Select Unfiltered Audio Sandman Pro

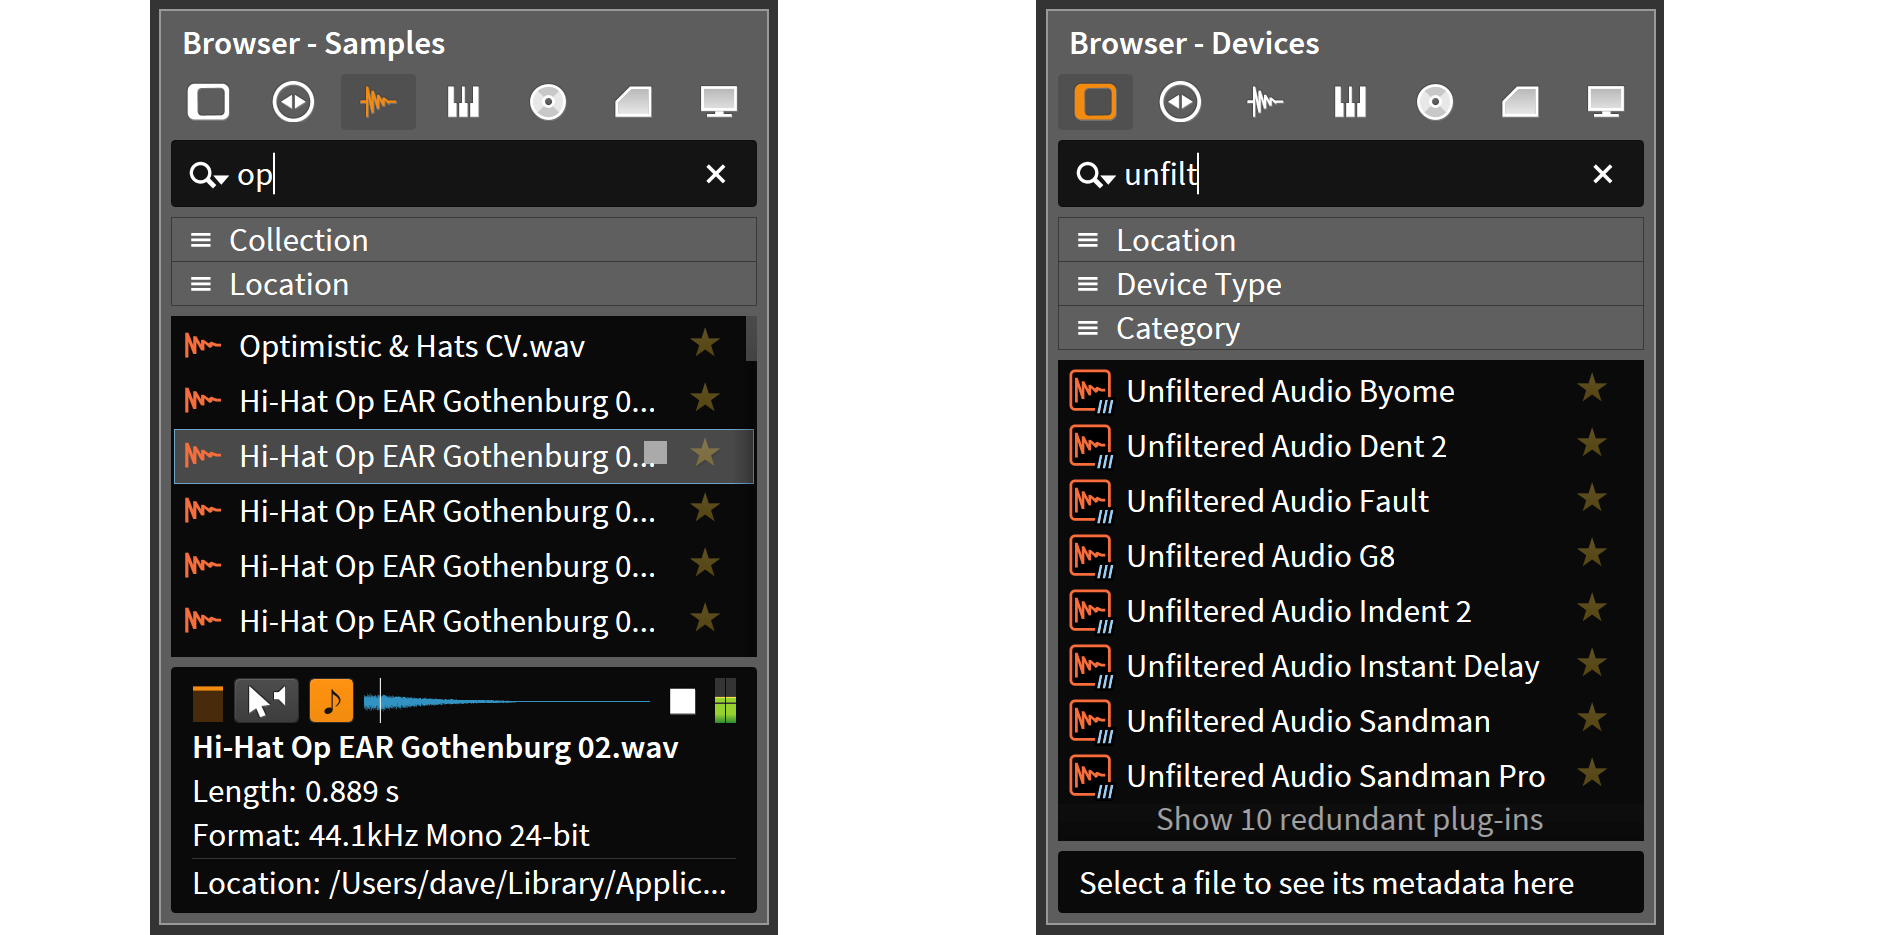click(1350, 776)
